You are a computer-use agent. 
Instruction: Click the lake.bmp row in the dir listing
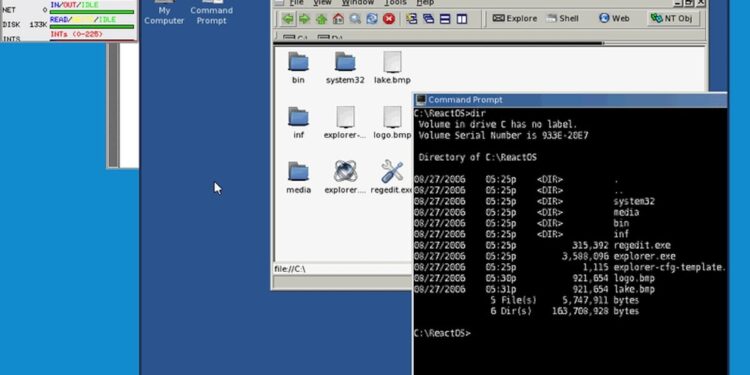coord(534,289)
